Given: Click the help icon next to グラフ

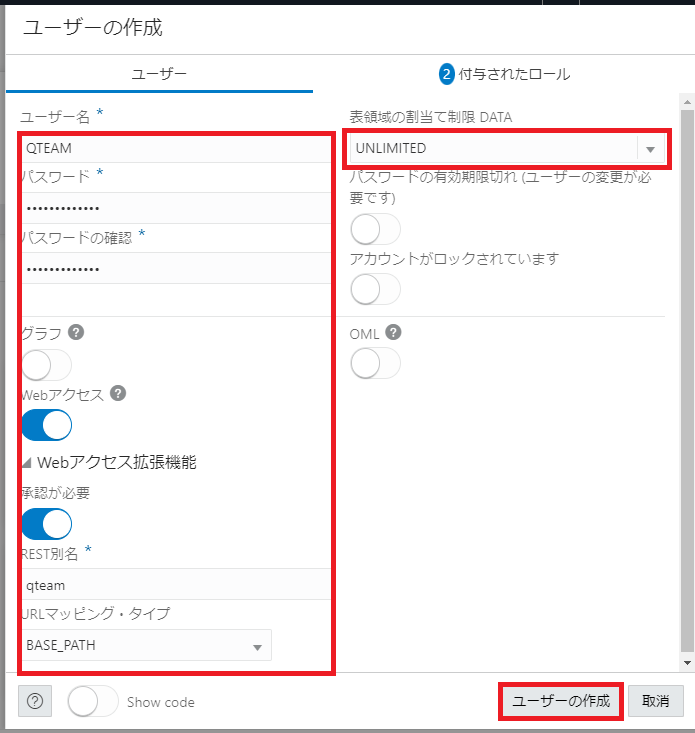Looking at the screenshot, I should coord(75,333).
